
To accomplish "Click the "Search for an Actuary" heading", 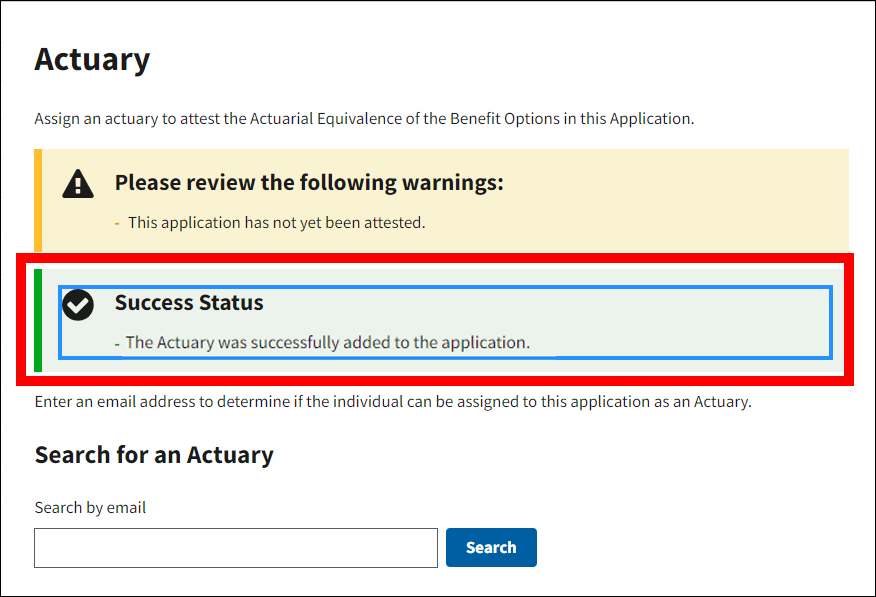I will (154, 455).
